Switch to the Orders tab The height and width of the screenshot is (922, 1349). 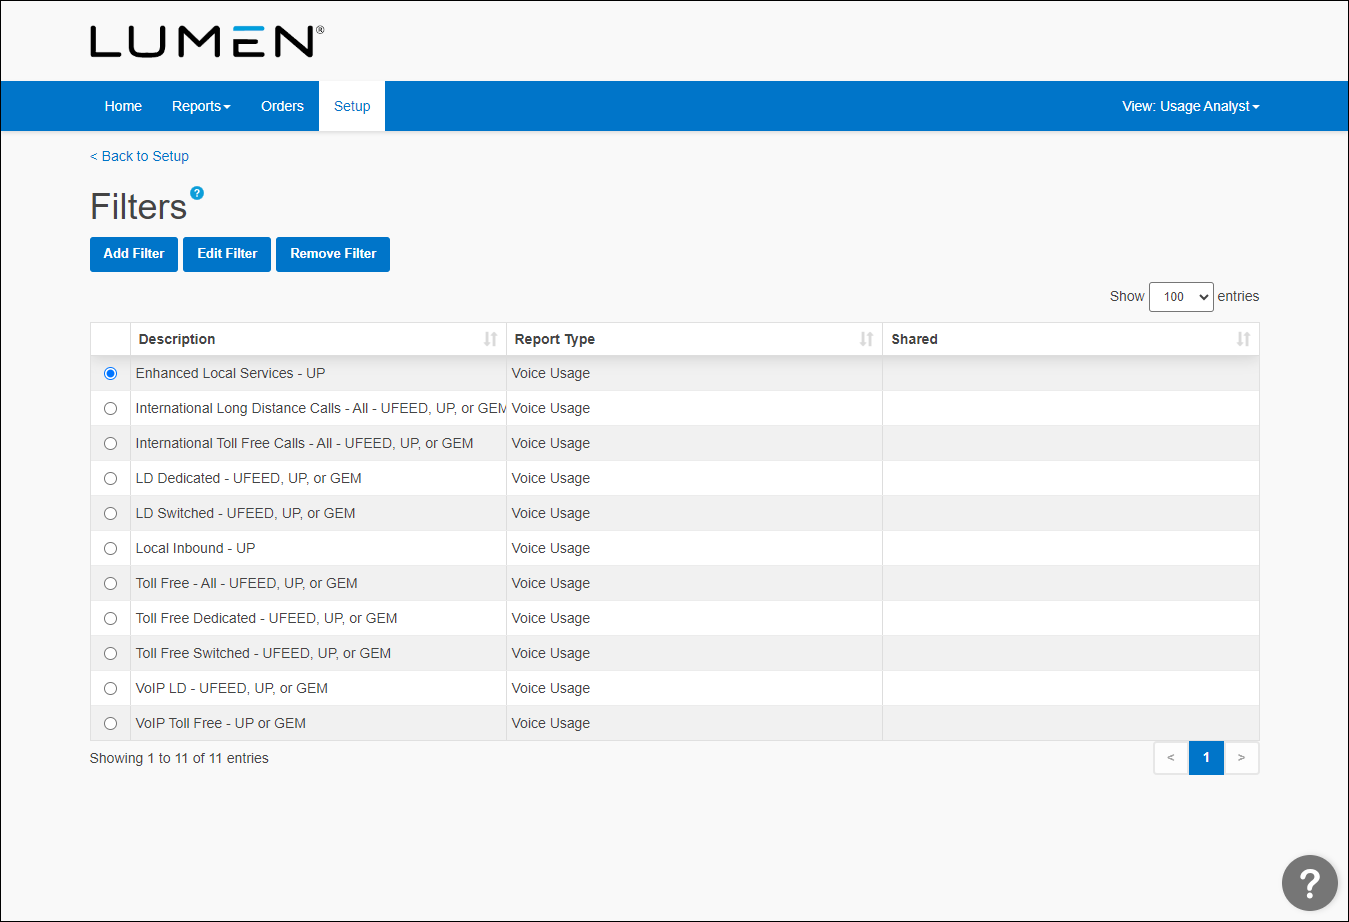pos(282,106)
